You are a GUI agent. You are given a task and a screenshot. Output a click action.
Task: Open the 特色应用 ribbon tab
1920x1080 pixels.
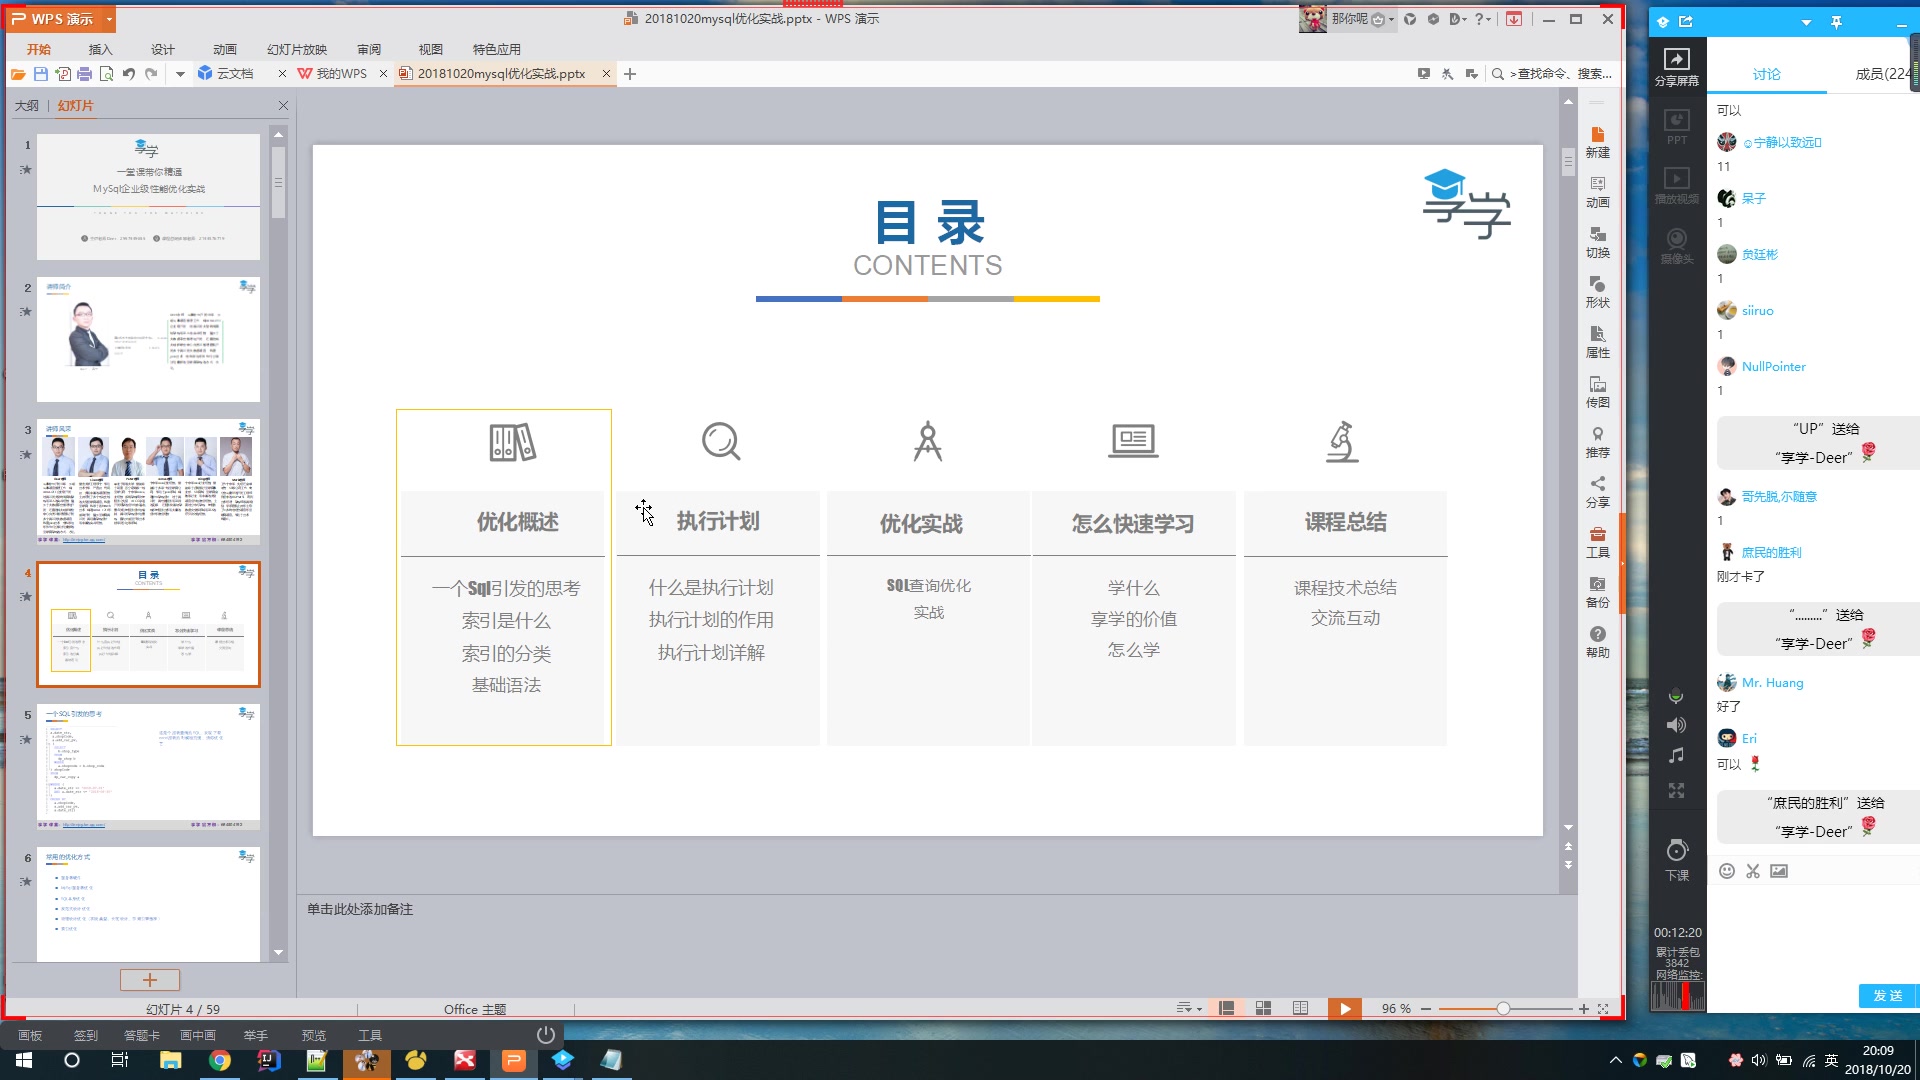[496, 49]
